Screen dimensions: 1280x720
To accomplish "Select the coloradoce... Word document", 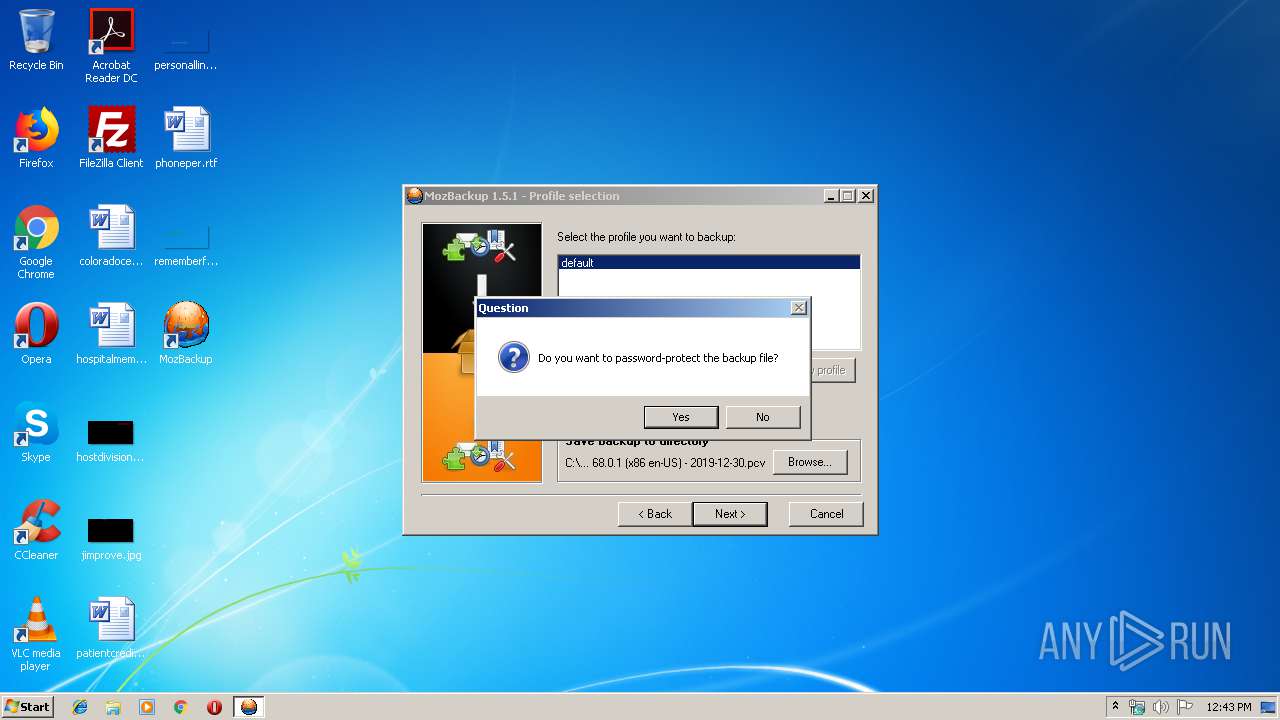I will [x=111, y=236].
